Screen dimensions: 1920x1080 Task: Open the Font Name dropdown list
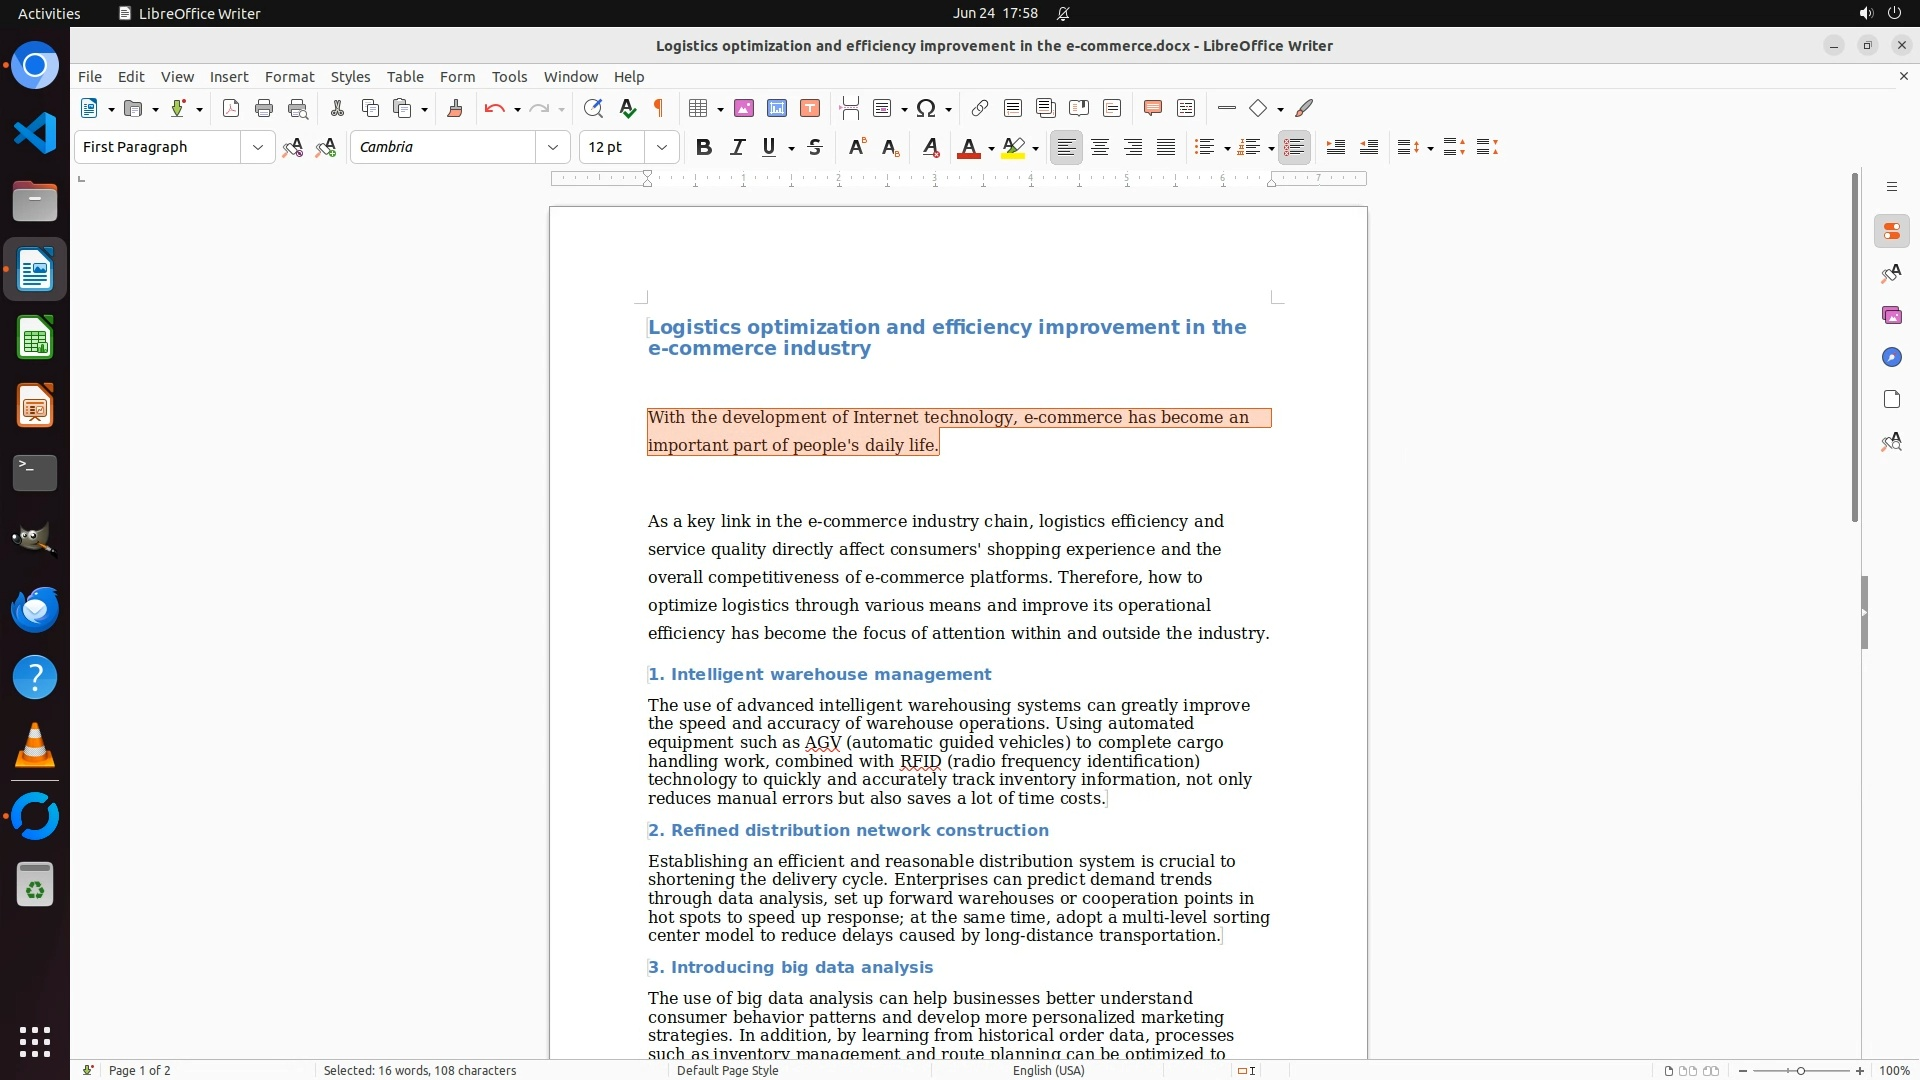(553, 148)
